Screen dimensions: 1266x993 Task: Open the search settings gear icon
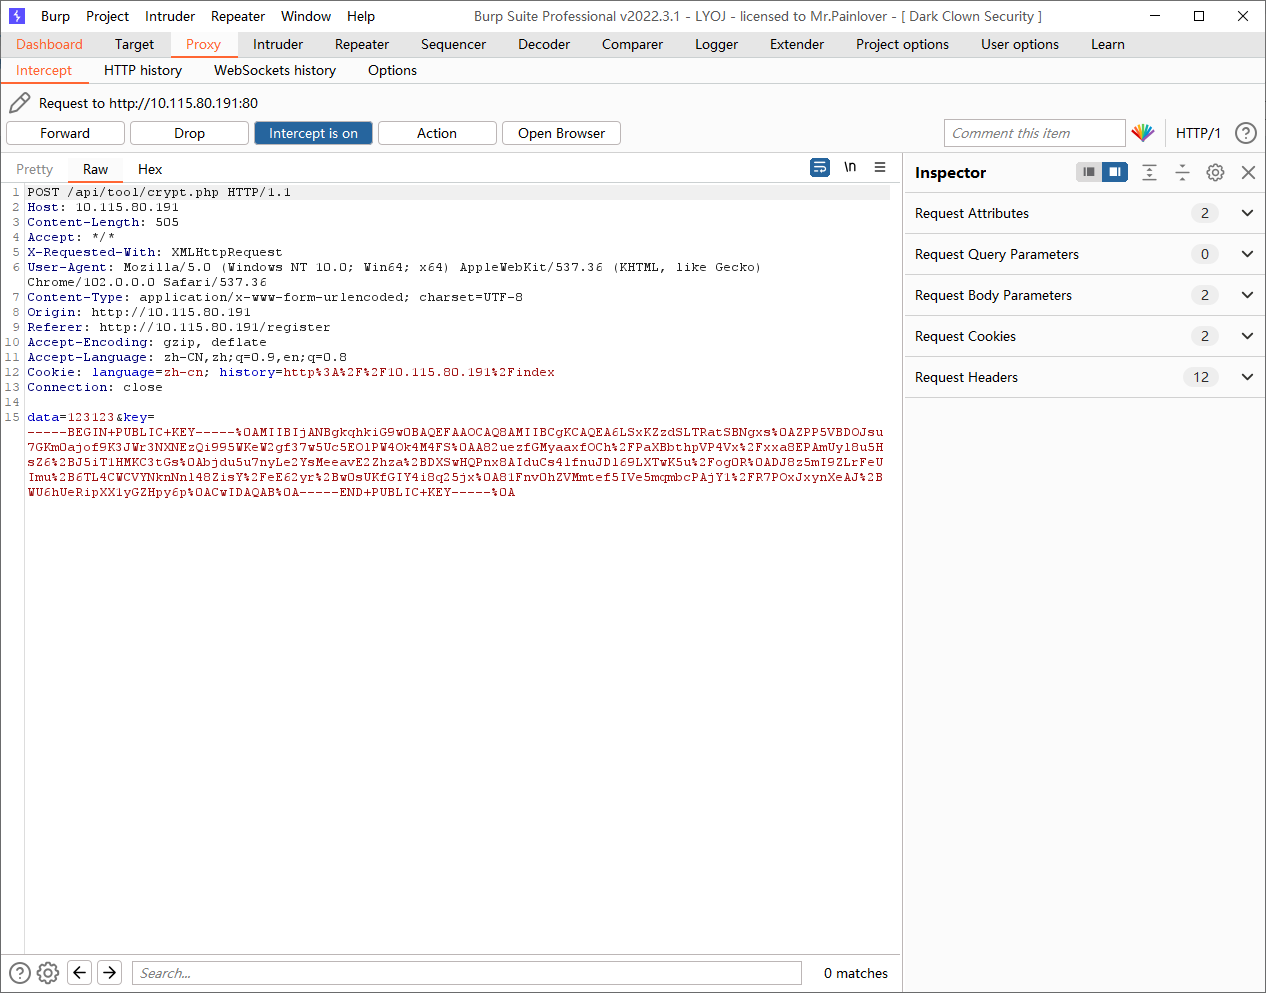(48, 972)
